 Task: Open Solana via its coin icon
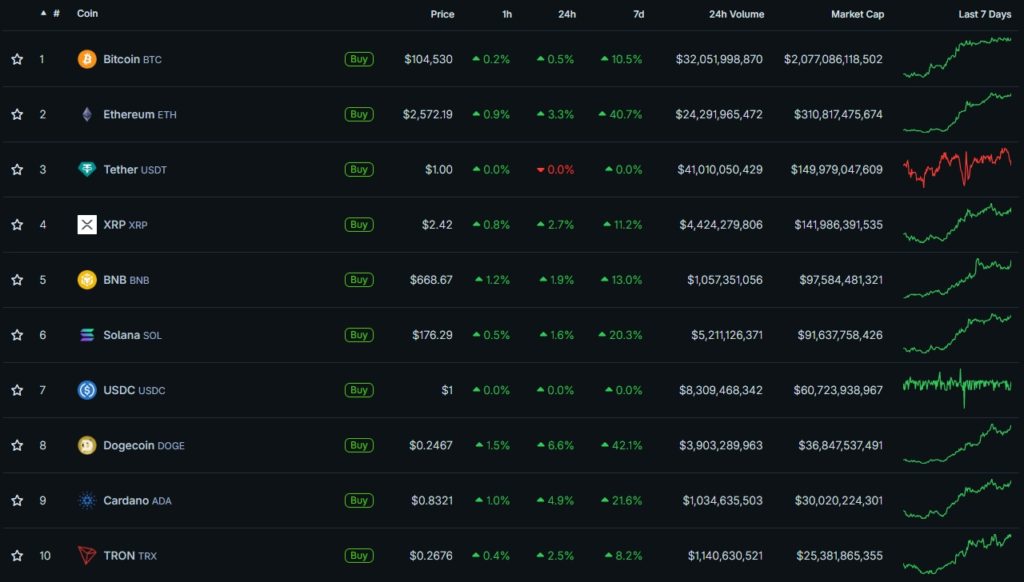point(88,334)
